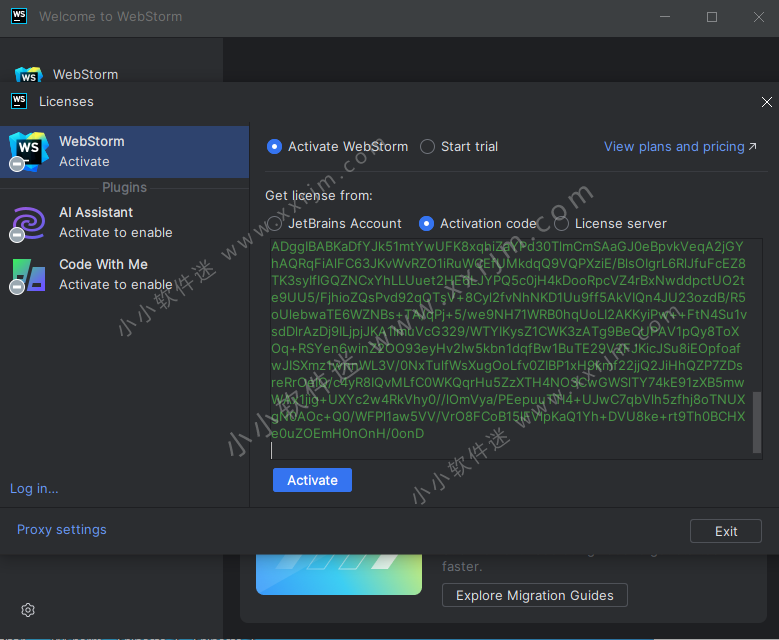Choose the Start trial radio option
Screen dimensions: 779x640
(x=428, y=147)
